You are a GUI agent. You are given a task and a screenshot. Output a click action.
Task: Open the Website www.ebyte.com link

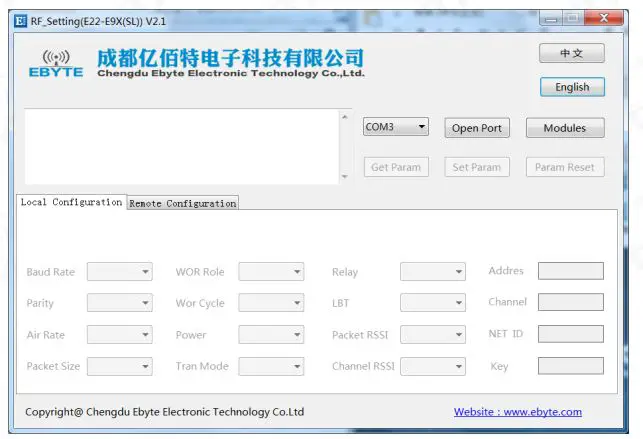pos(518,412)
